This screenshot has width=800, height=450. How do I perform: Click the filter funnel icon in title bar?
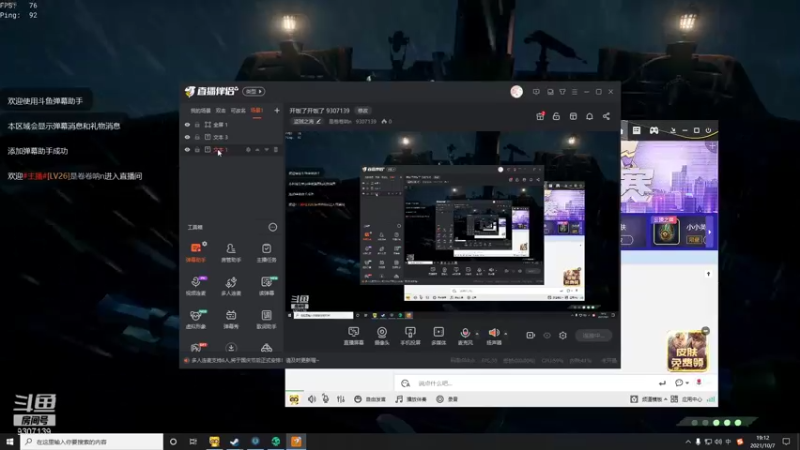(562, 92)
